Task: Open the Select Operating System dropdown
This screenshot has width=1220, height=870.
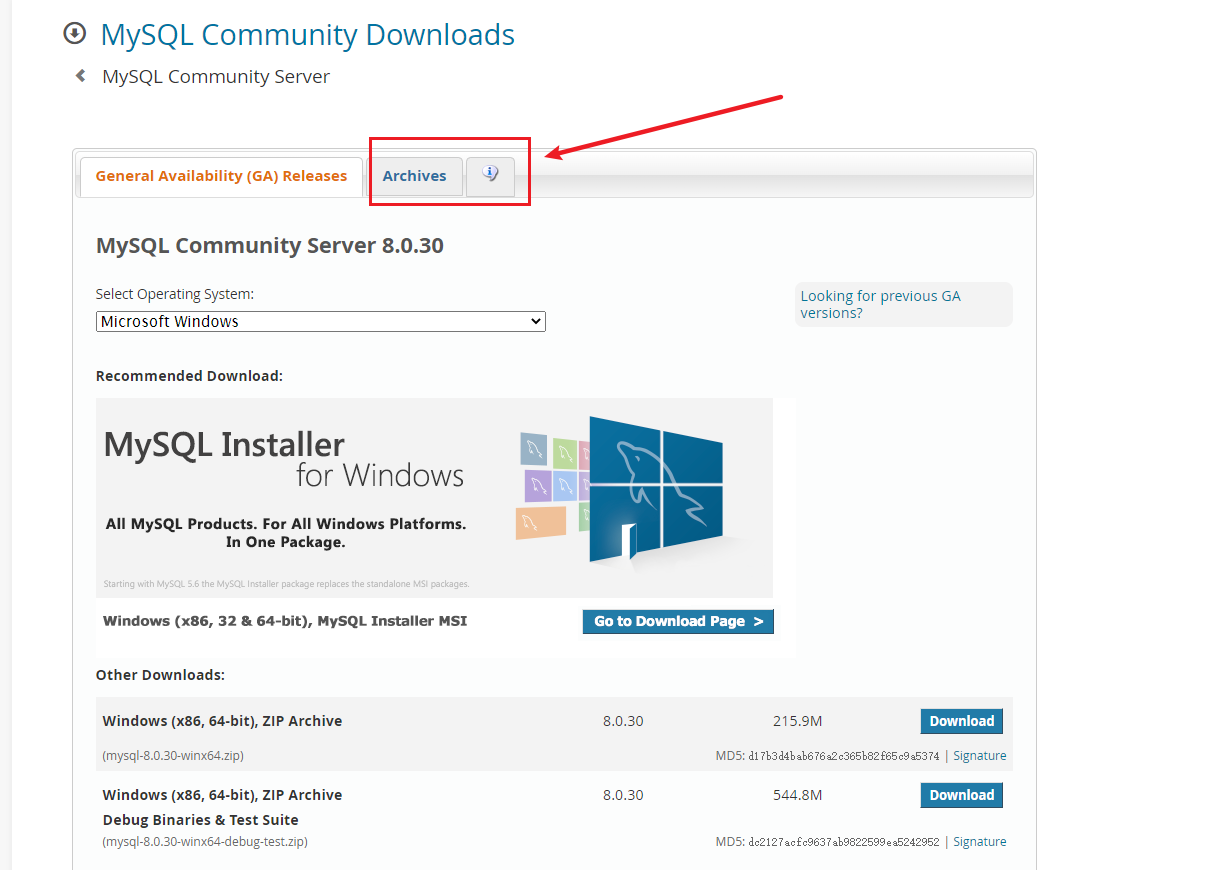Action: pos(320,321)
